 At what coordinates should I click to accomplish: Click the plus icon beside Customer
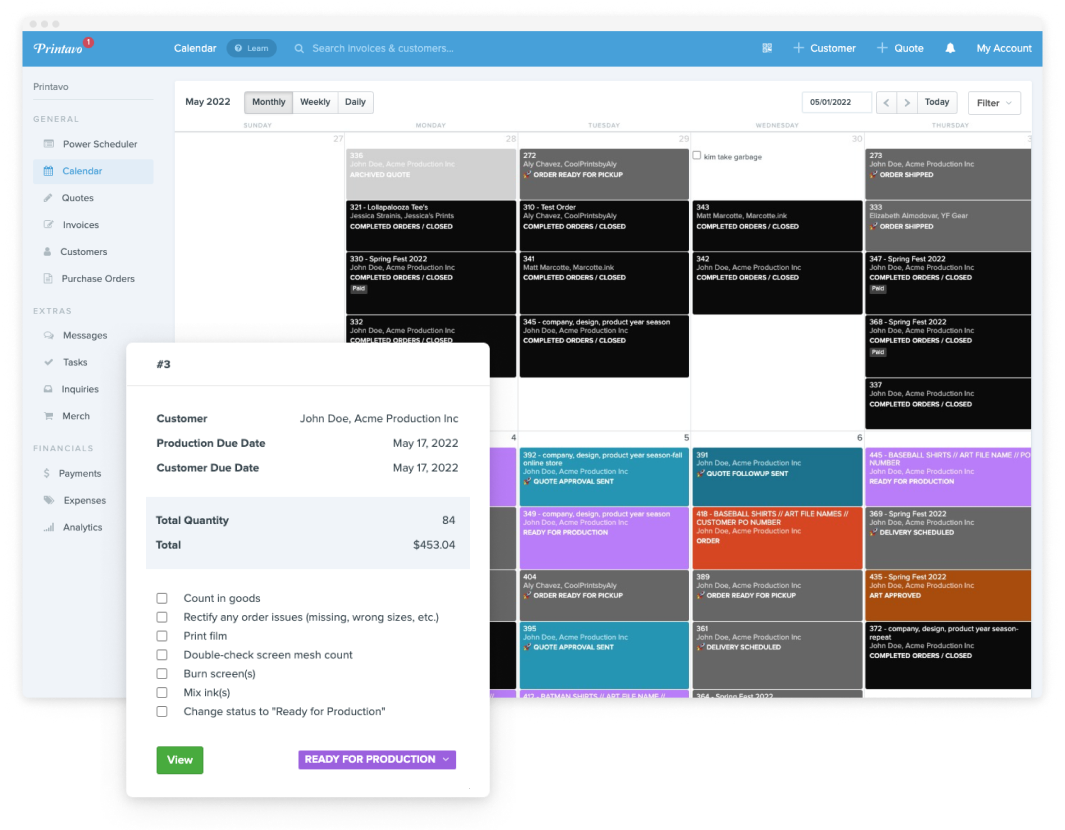pyautogui.click(x=799, y=48)
